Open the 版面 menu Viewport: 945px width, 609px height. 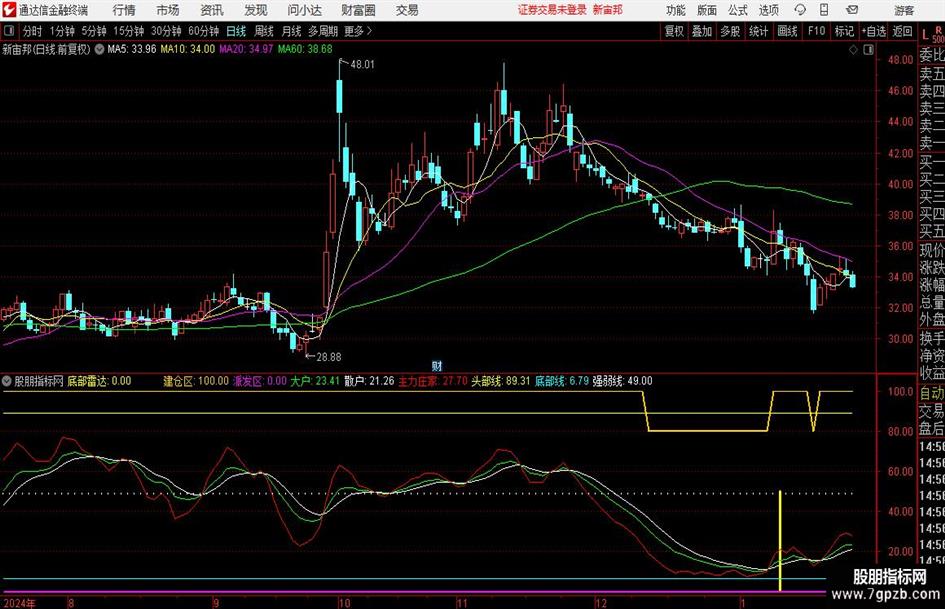coord(707,10)
